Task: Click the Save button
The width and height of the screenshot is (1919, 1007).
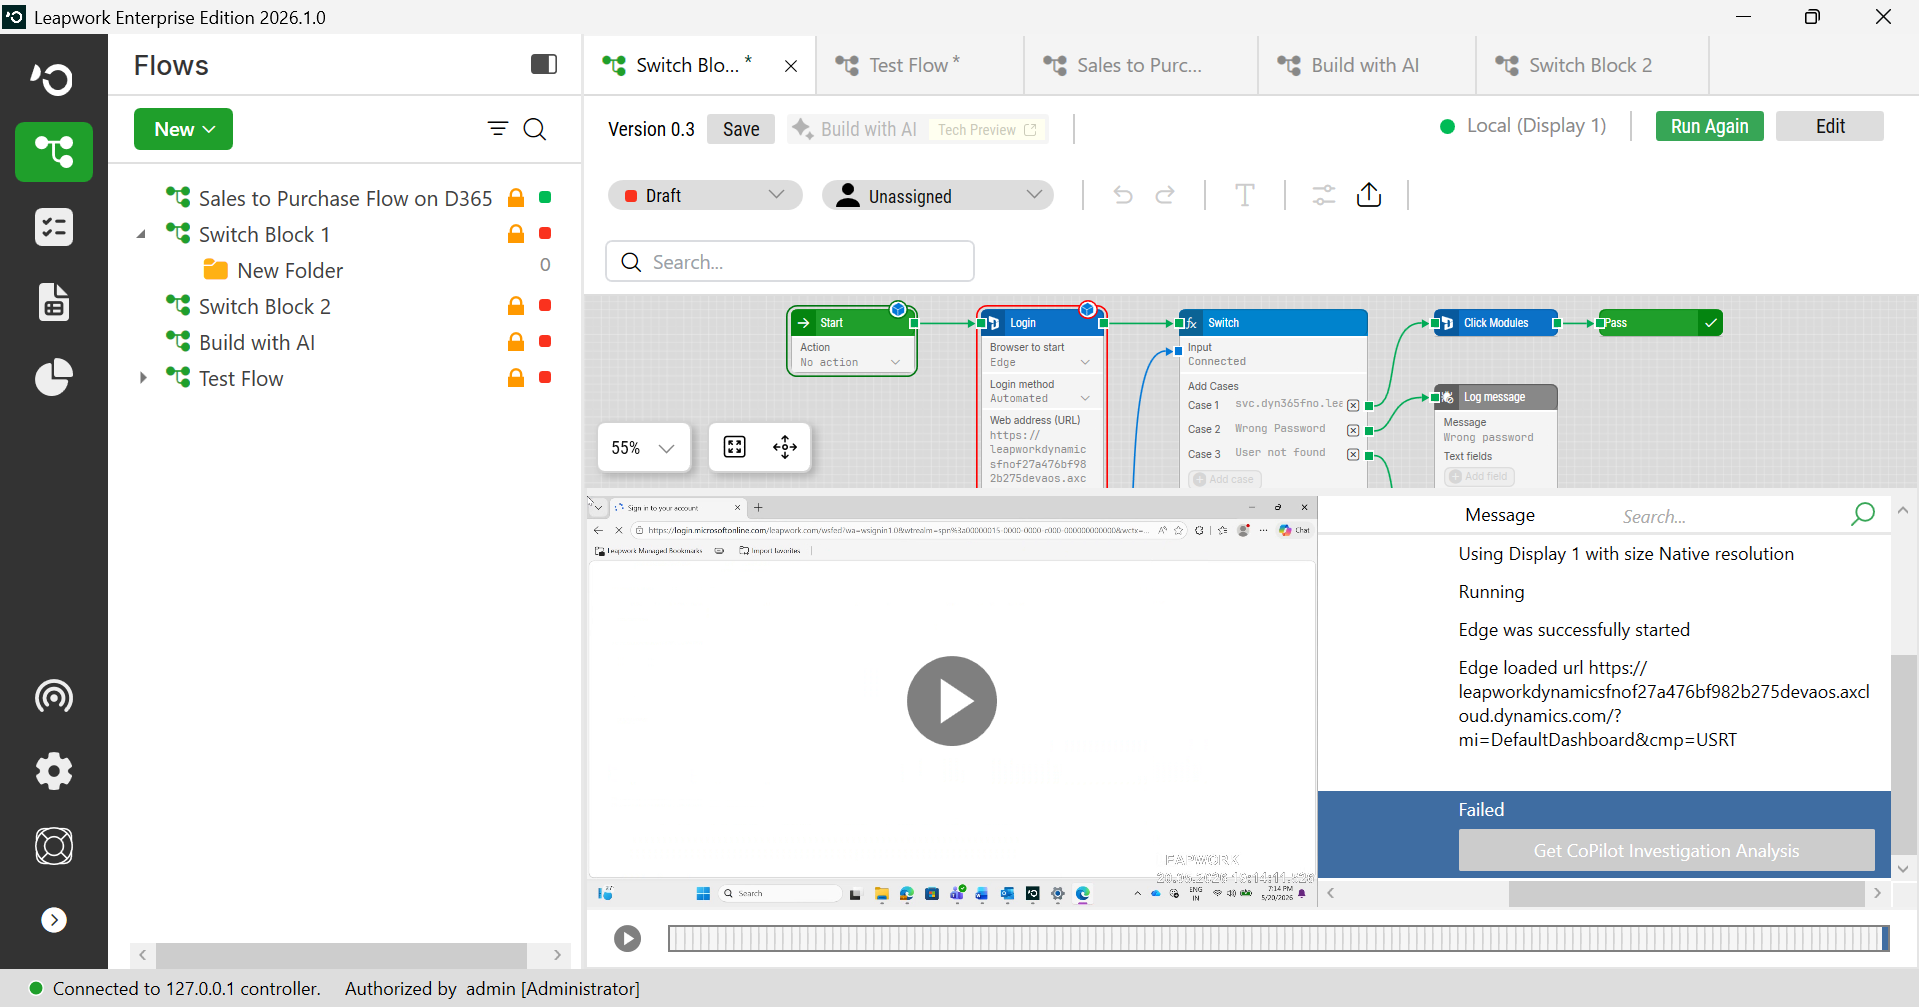Action: (741, 129)
